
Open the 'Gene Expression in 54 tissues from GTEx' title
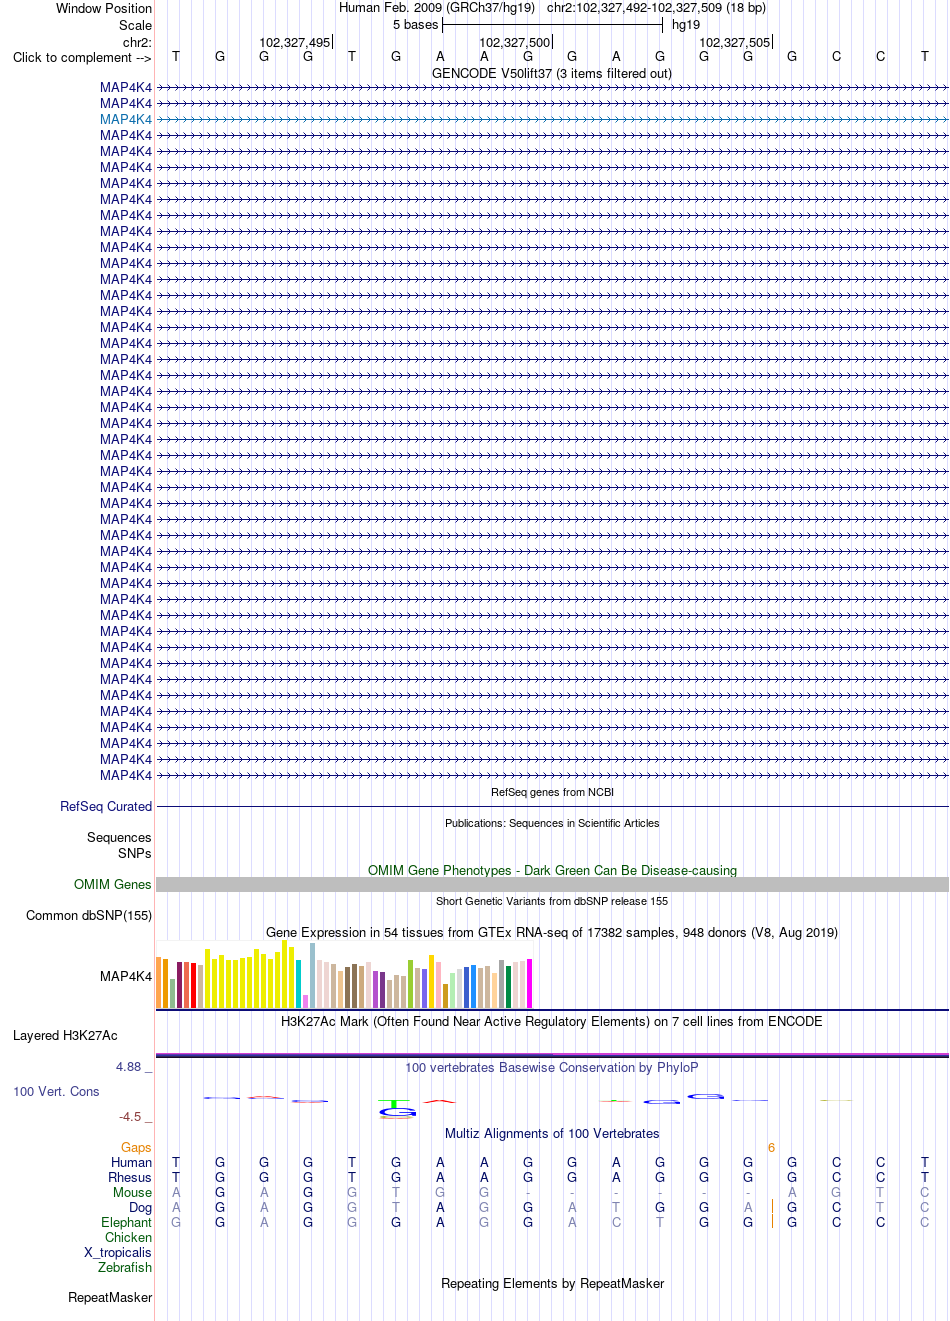[552, 932]
